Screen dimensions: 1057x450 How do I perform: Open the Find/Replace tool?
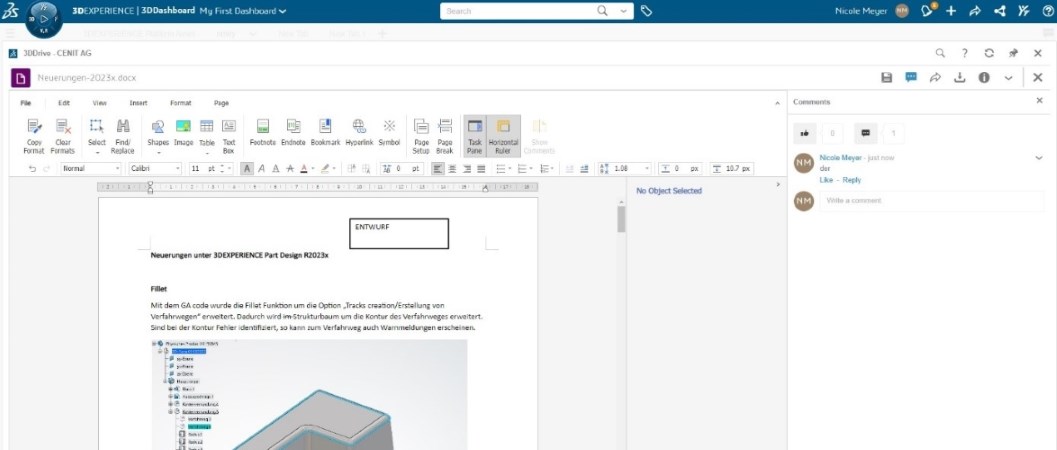pos(123,136)
